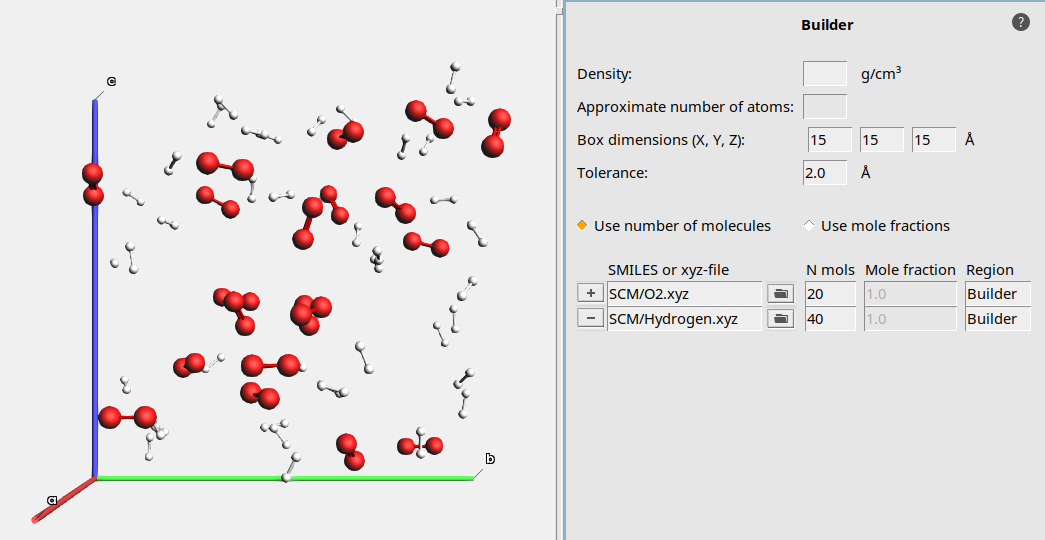Click Approximate number of atoms field
Viewport: 1045px width, 540px height.
coord(825,107)
